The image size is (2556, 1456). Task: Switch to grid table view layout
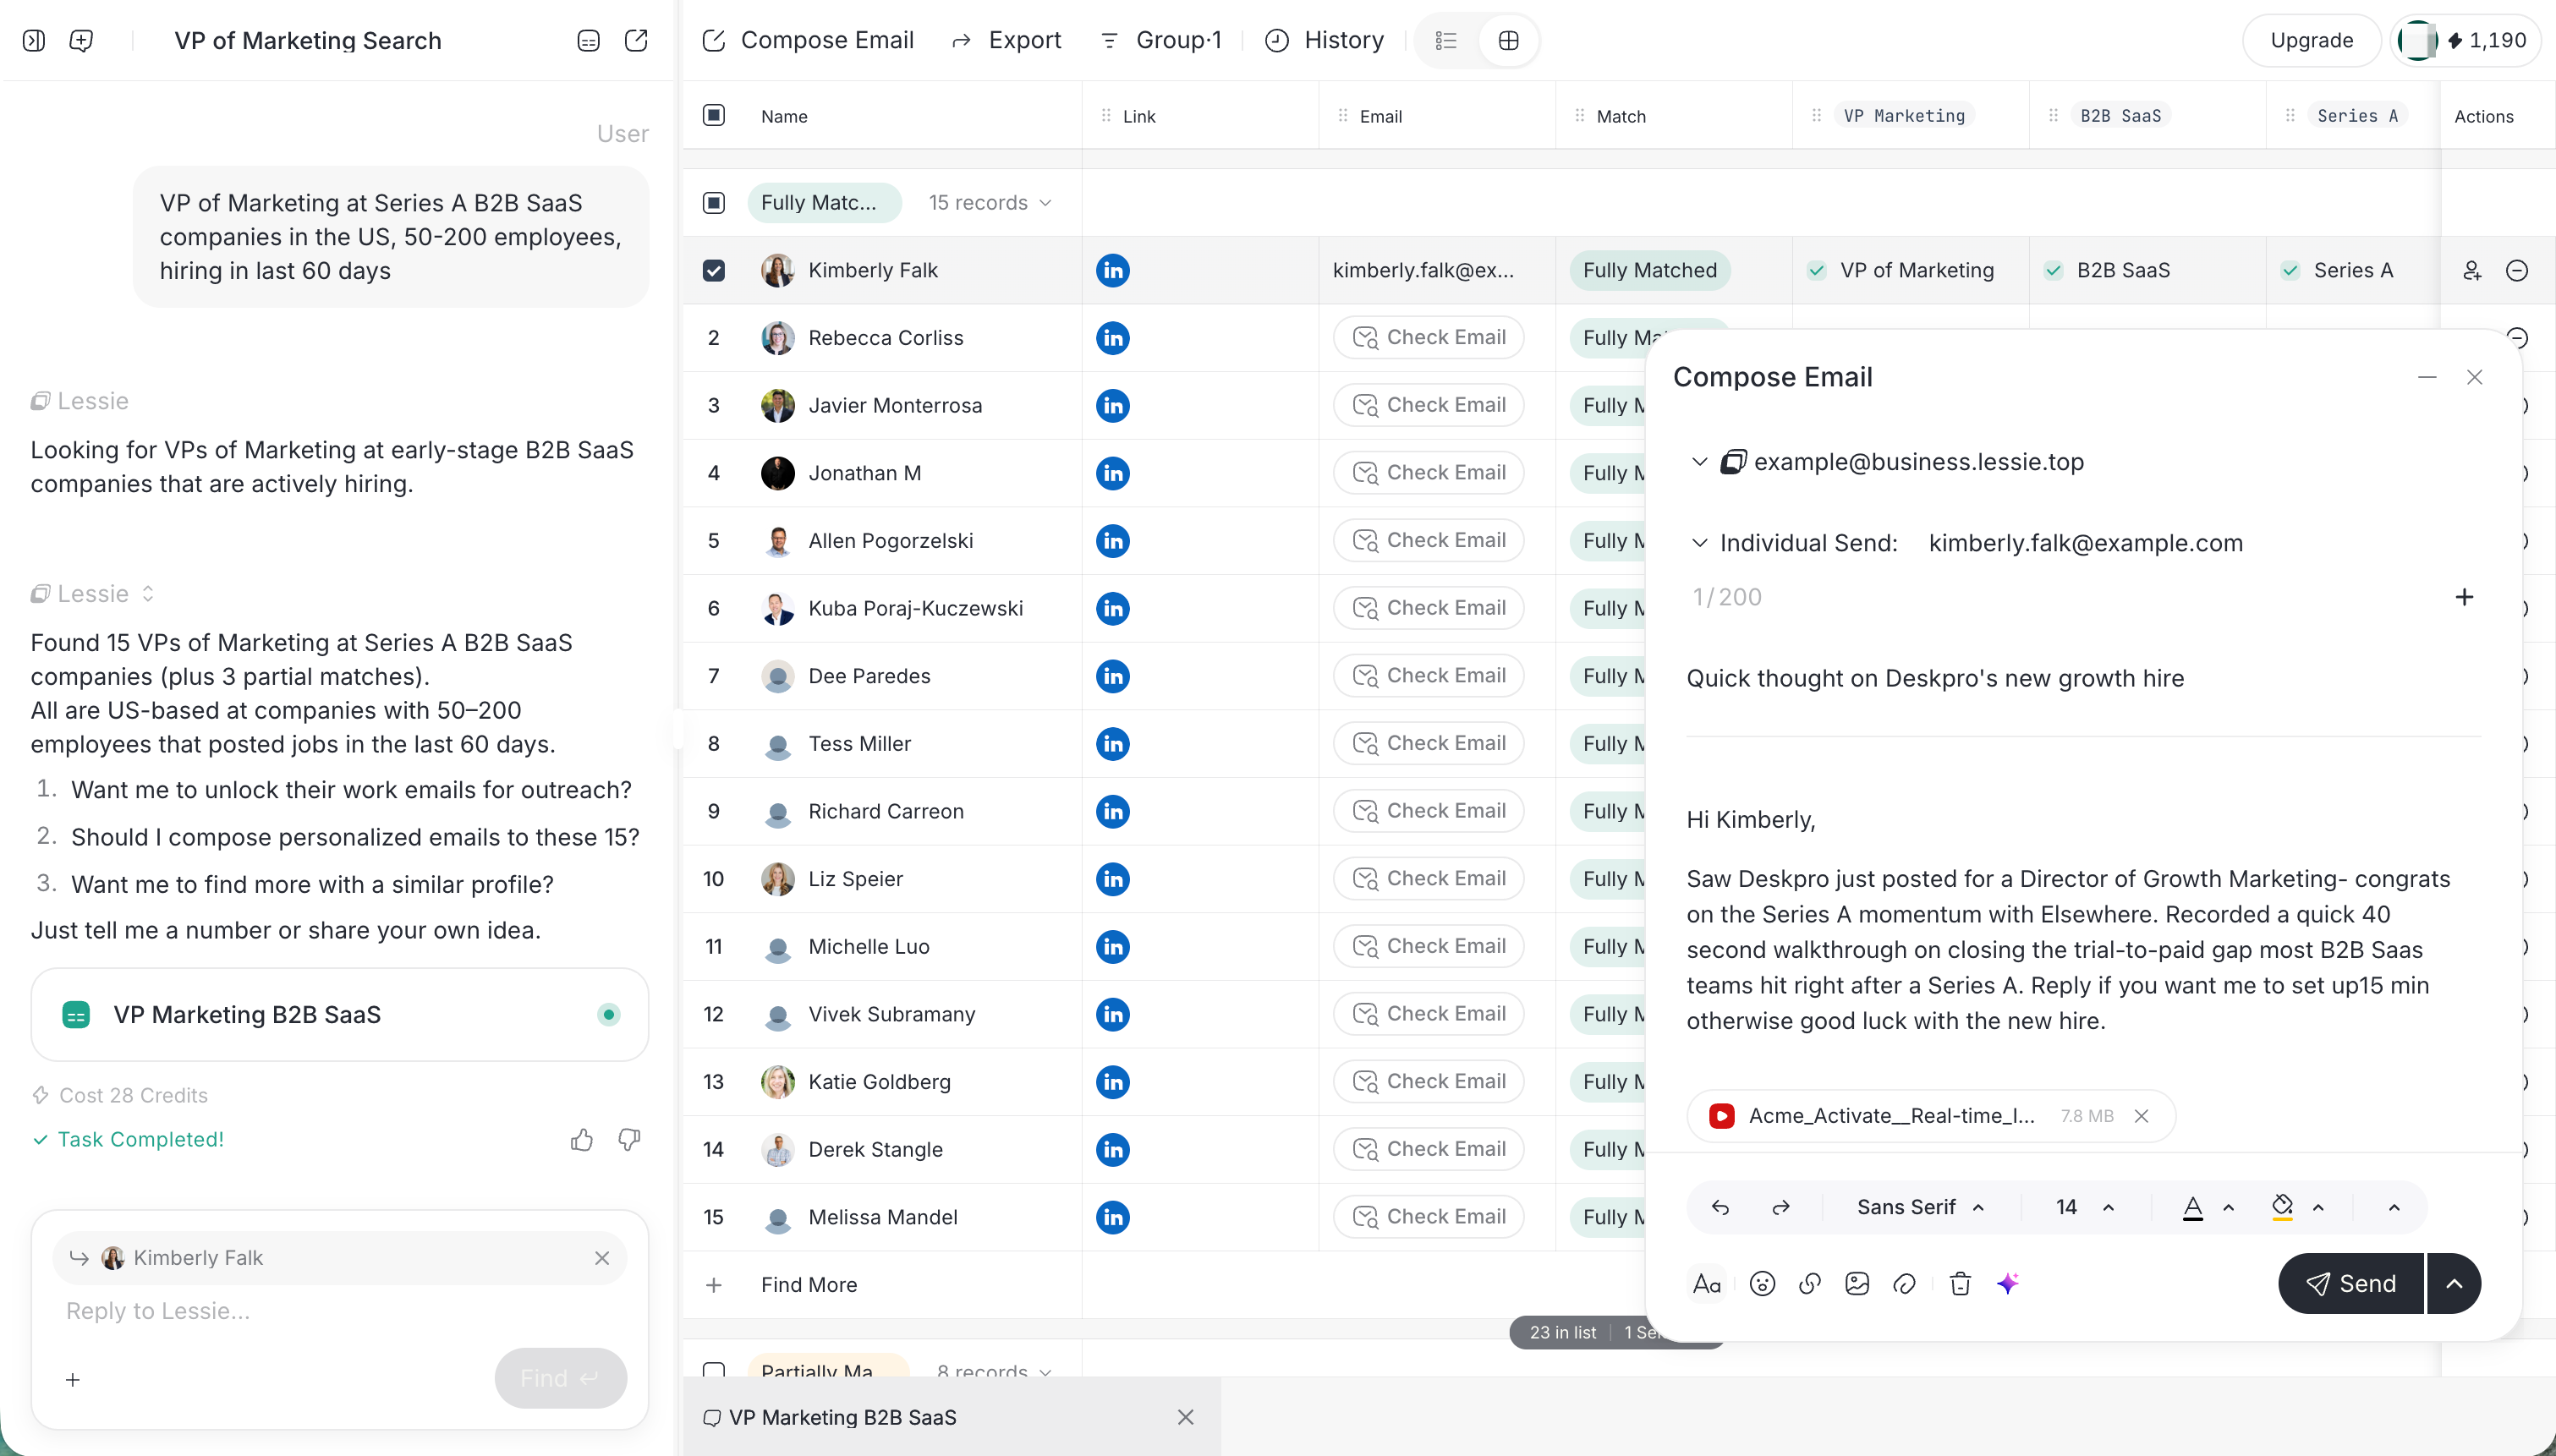(x=1508, y=40)
